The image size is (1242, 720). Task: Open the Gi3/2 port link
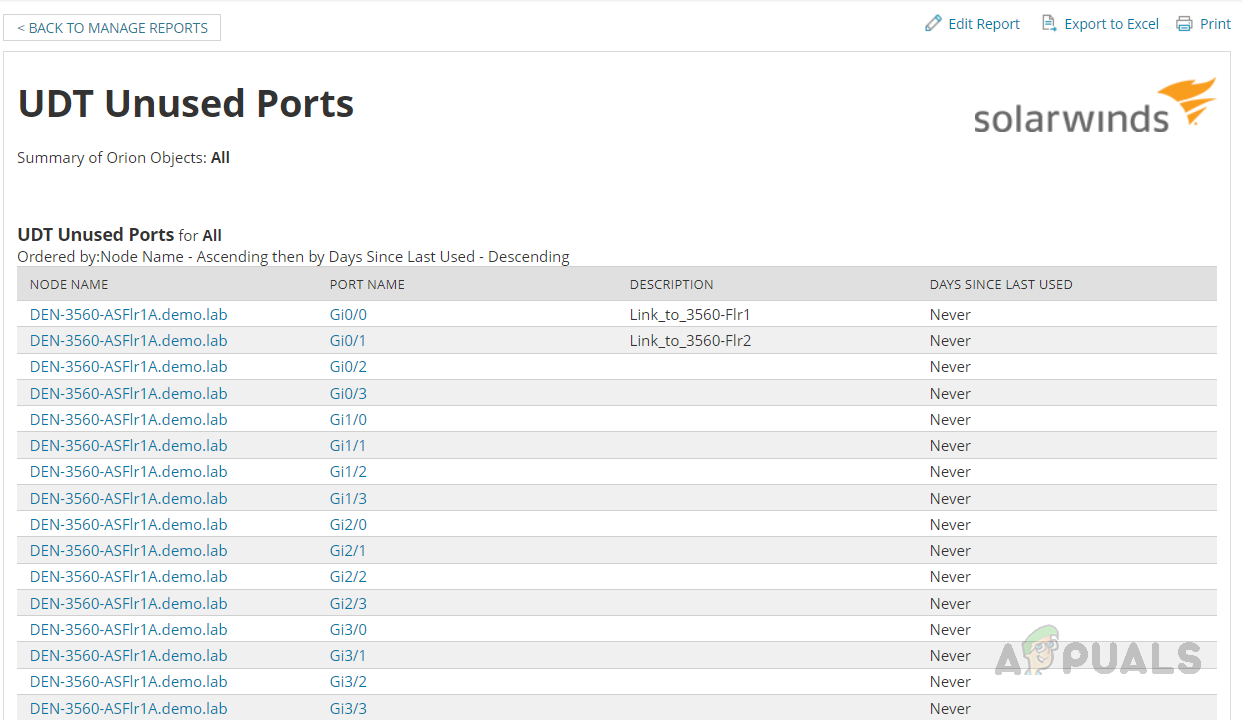(348, 681)
